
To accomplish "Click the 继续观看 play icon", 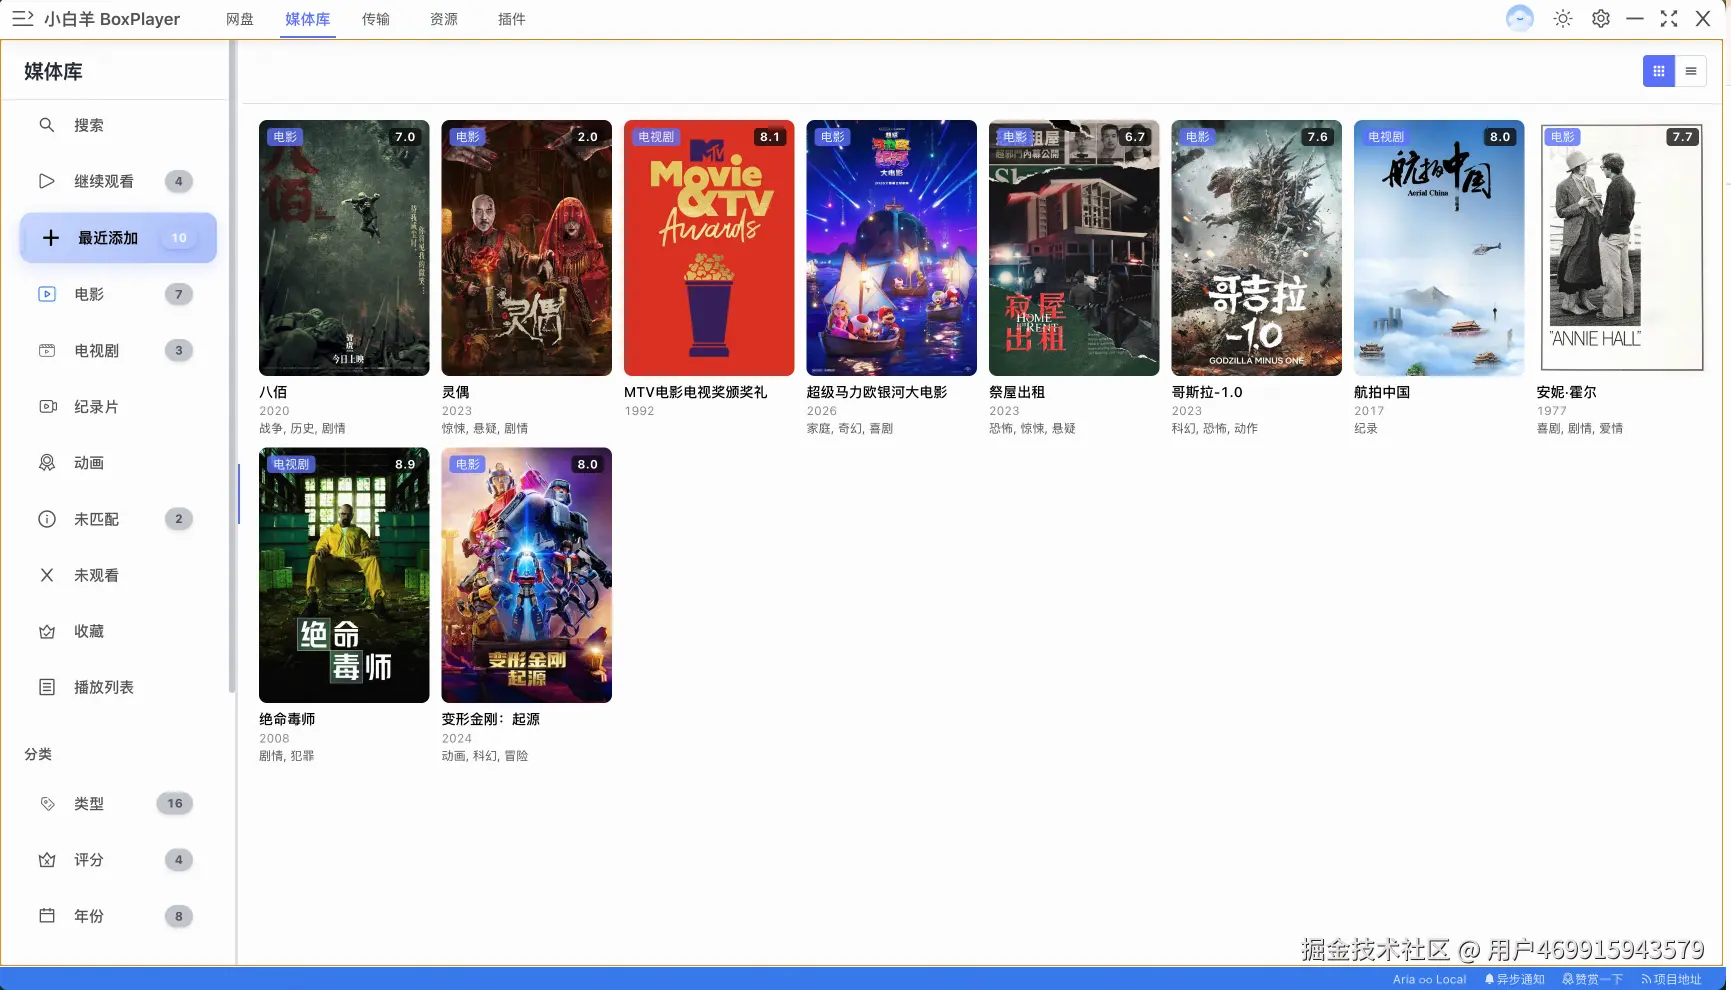I will [47, 181].
